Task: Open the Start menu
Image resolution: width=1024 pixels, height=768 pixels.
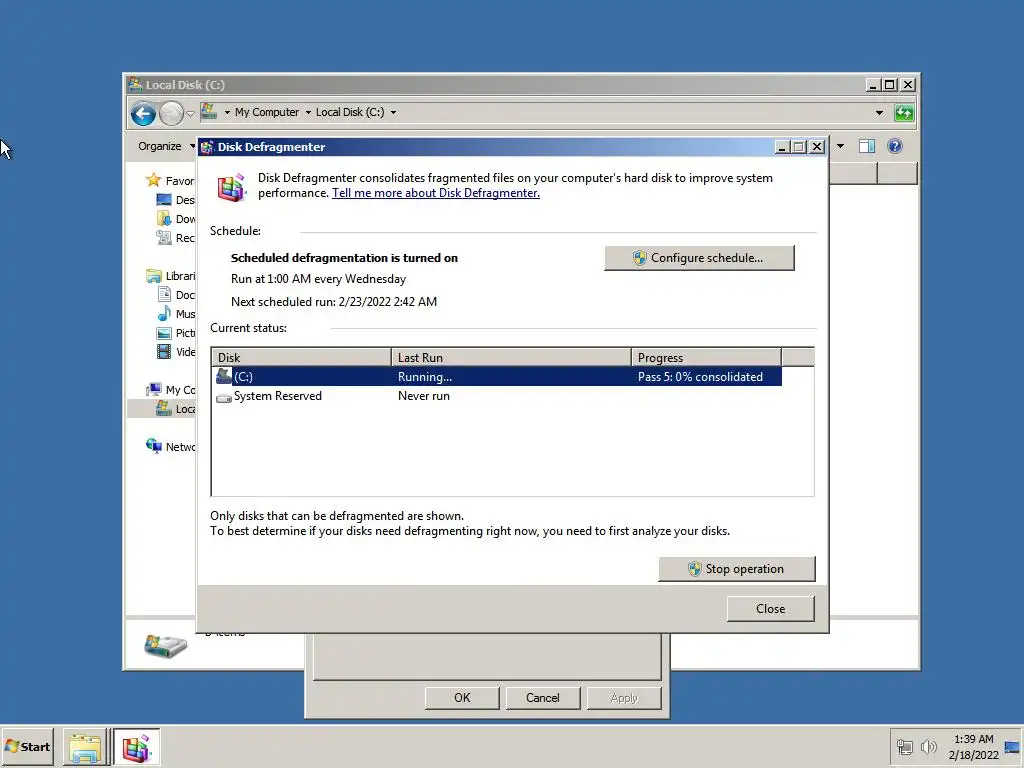Action: tap(27, 746)
